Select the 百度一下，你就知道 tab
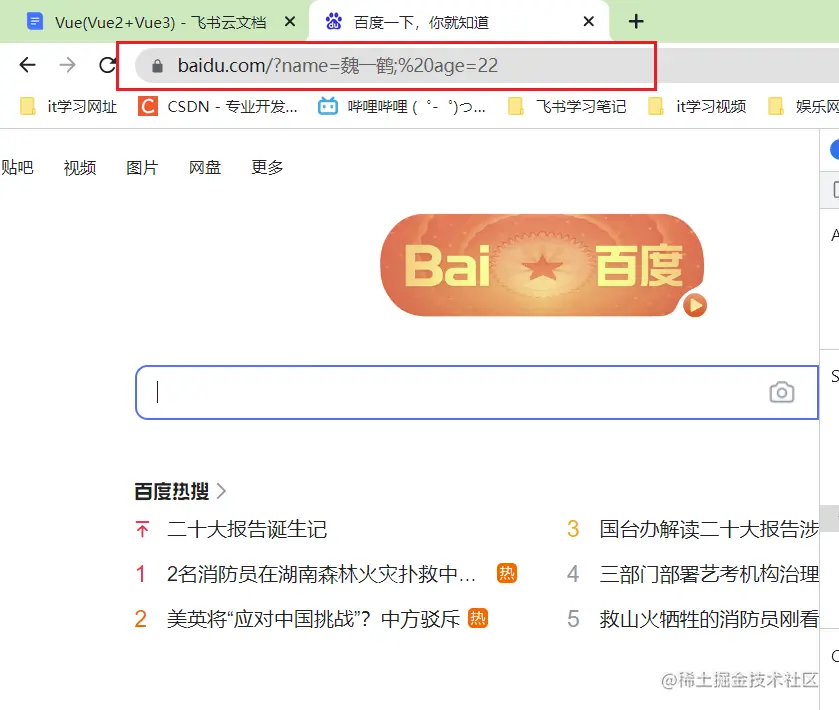This screenshot has height=710, width=839. [x=421, y=22]
